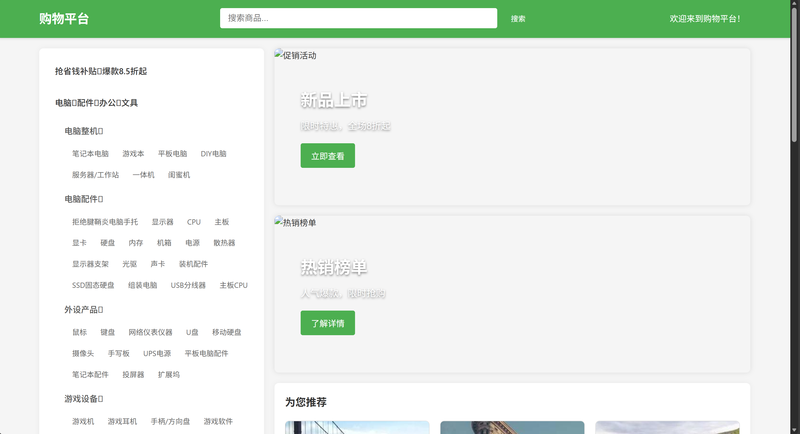Screen dimensions: 800x434
Task: Click the 了解详情 button on 热销榜单 banner
Action: pyautogui.click(x=328, y=323)
